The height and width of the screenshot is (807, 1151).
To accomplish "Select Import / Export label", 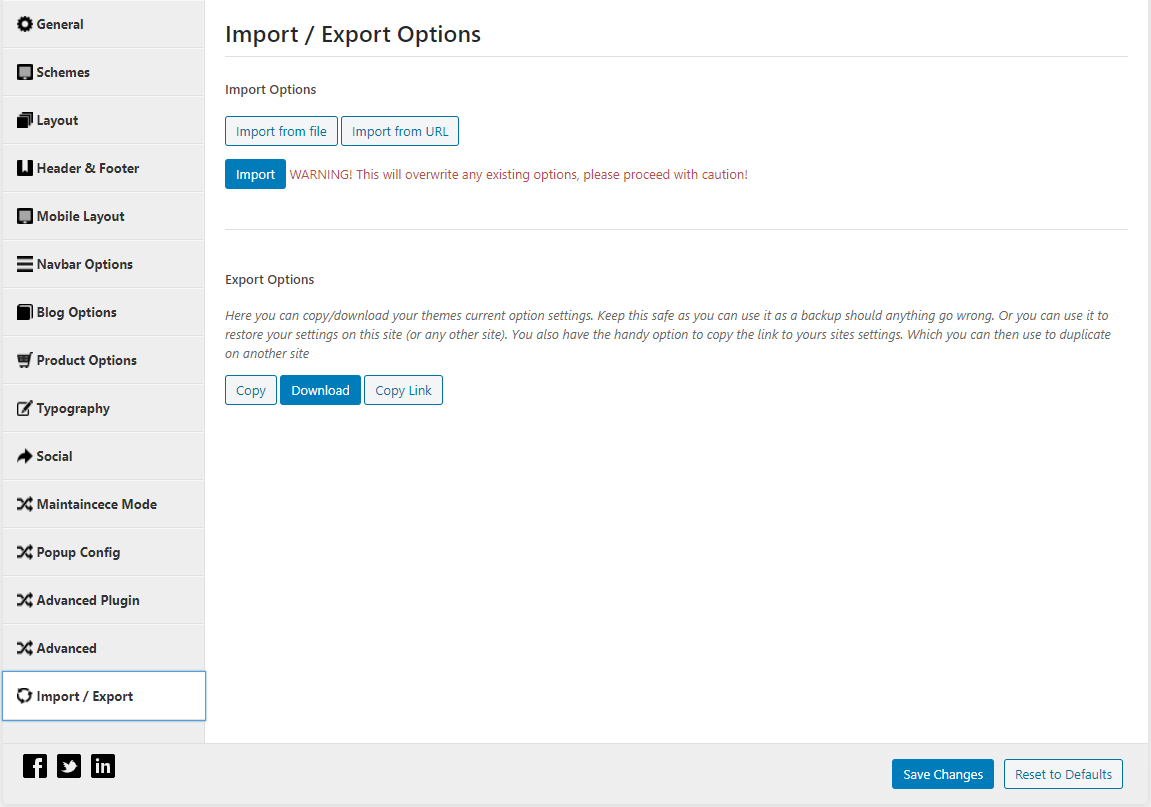I will point(85,696).
